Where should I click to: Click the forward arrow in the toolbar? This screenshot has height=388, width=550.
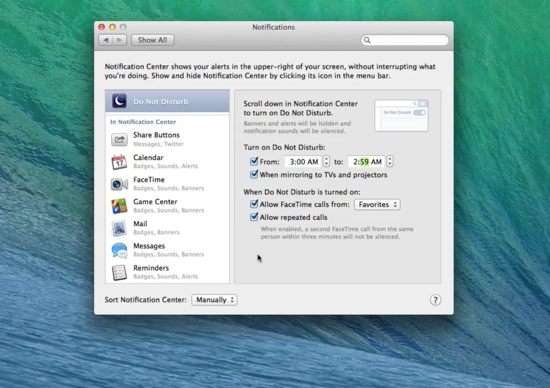[119, 40]
